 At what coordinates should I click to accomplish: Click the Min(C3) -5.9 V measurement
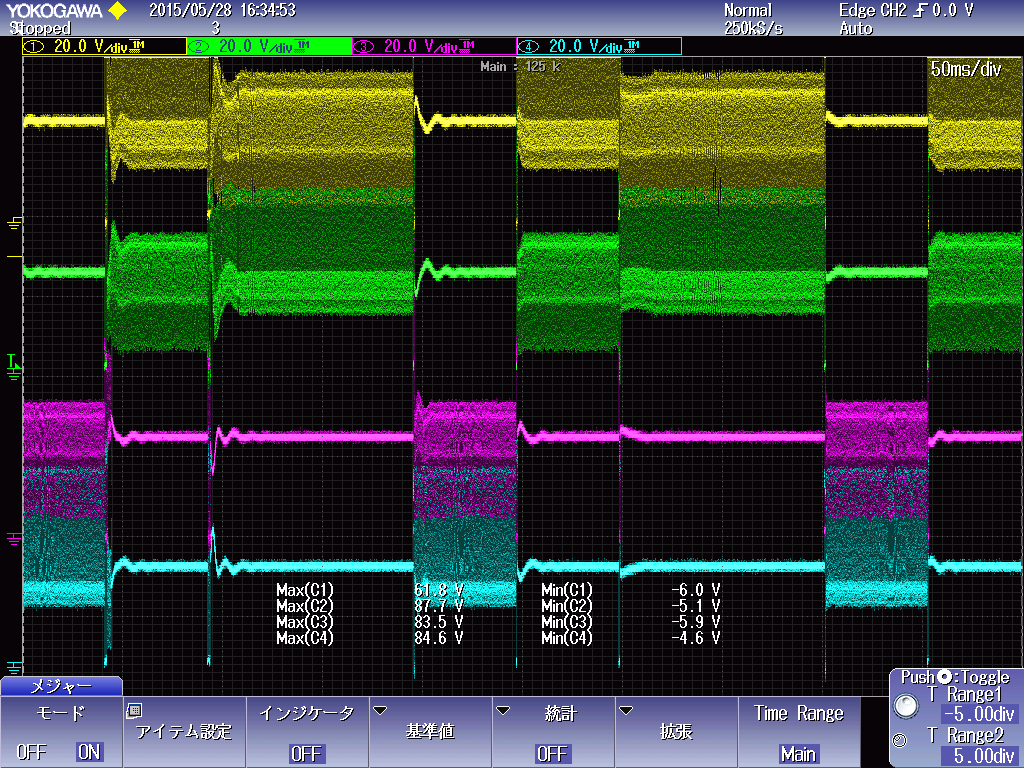[631, 622]
